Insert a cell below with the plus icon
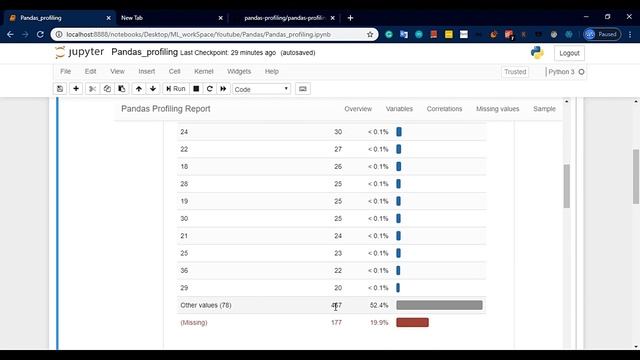The width and height of the screenshot is (640, 360). (x=76, y=89)
